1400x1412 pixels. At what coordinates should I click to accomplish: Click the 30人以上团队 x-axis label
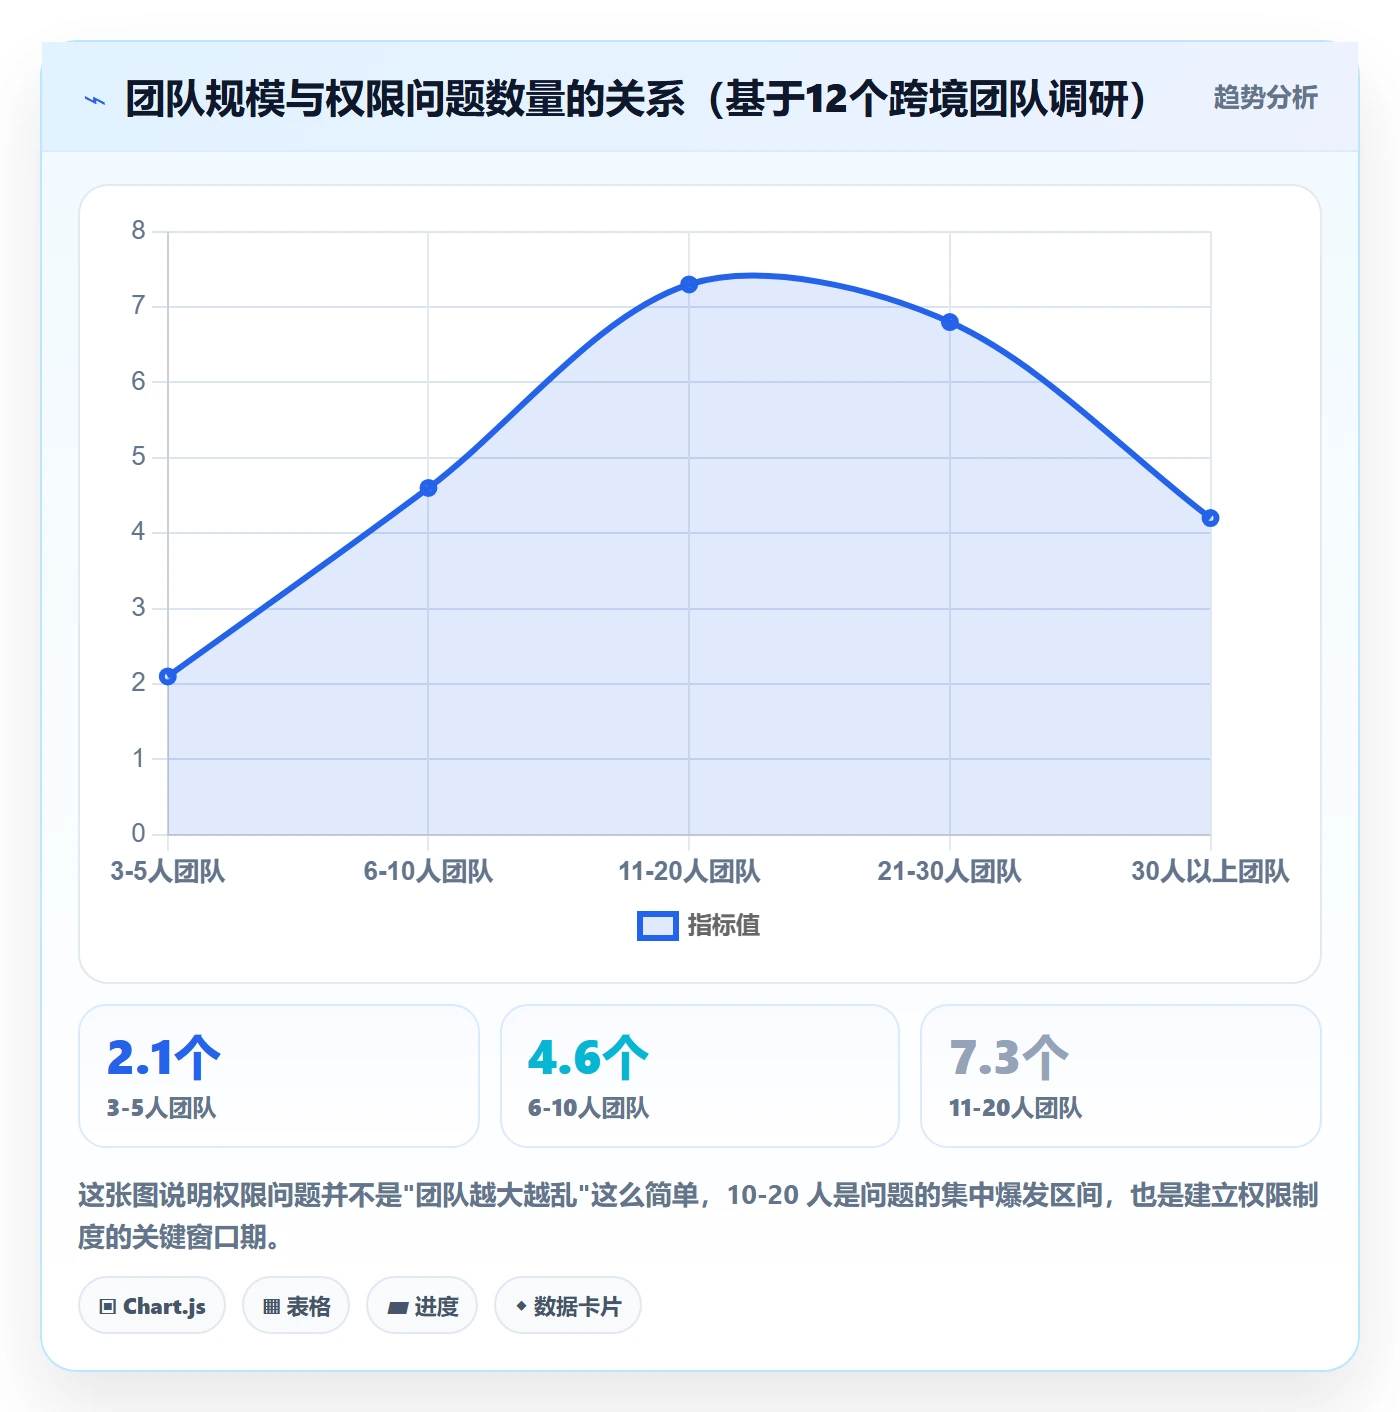[x=1210, y=872]
